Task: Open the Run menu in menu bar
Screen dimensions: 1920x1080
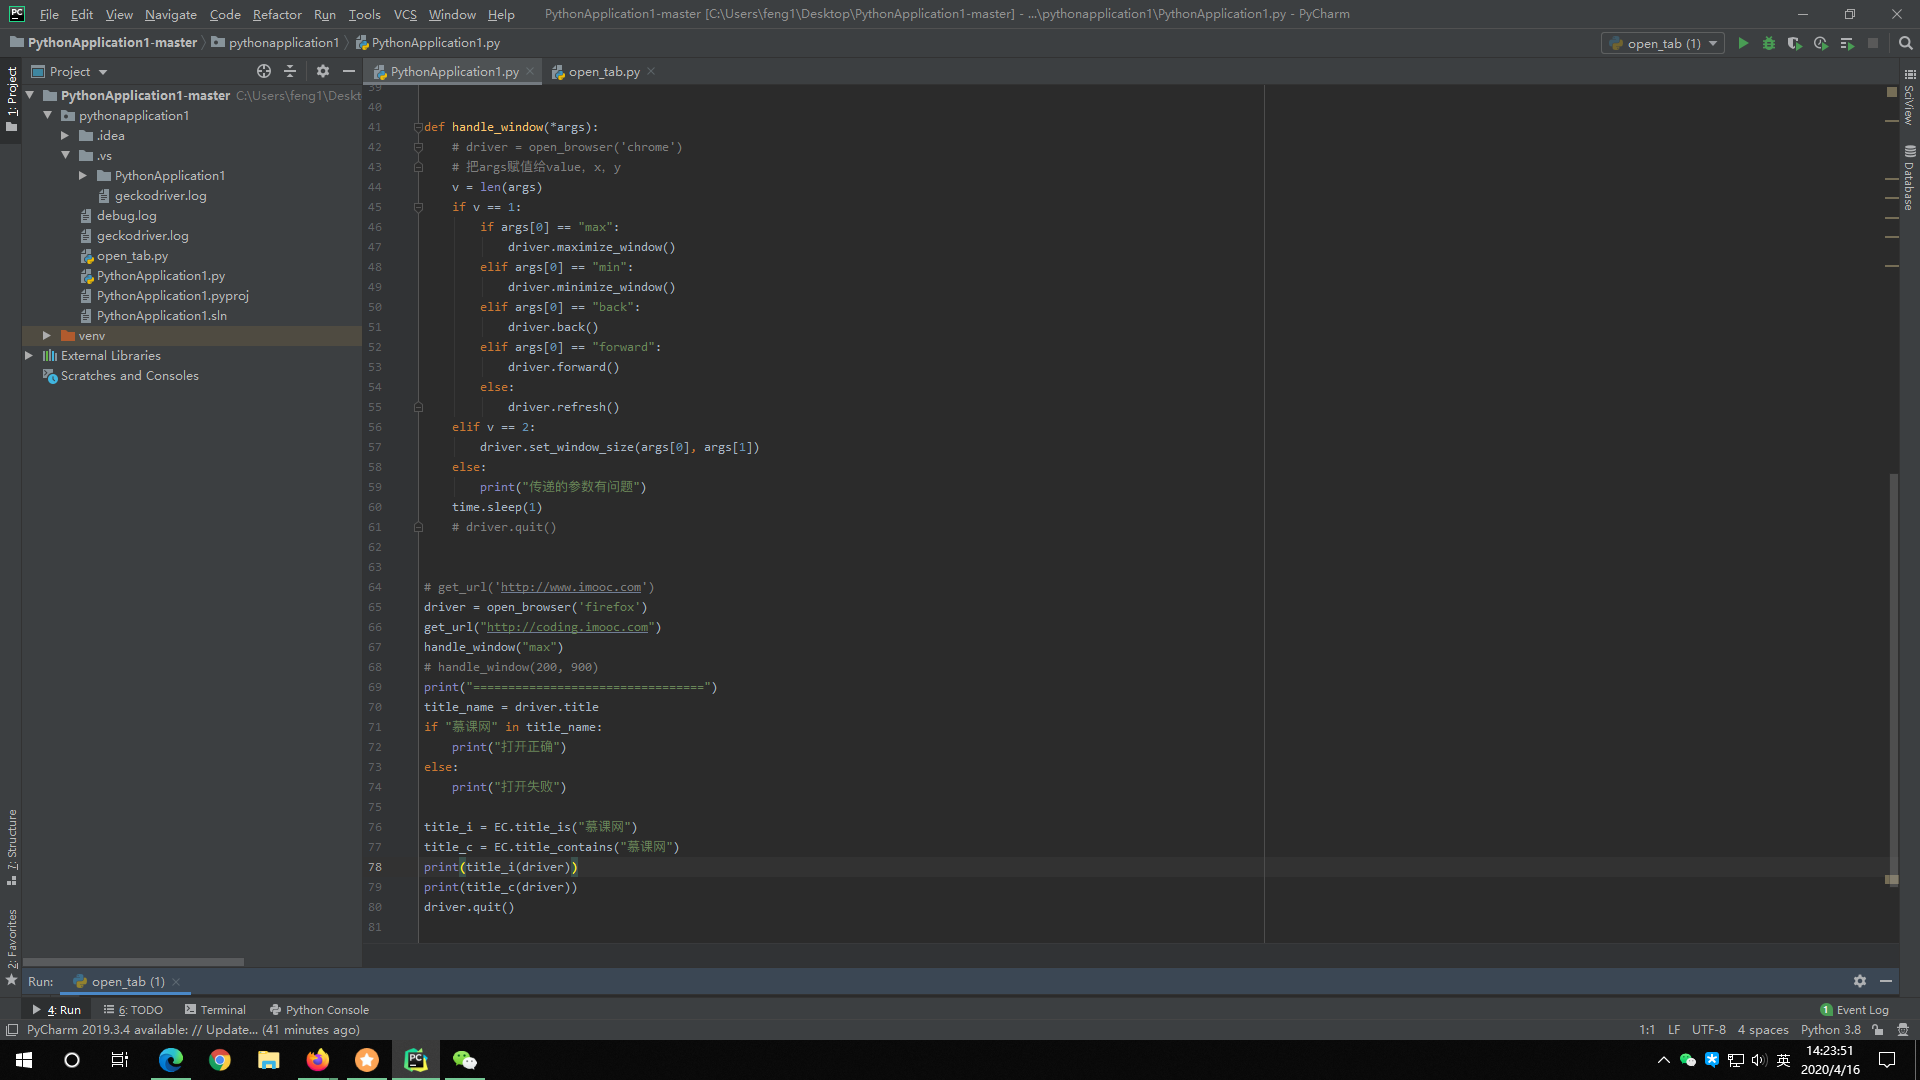Action: [324, 13]
